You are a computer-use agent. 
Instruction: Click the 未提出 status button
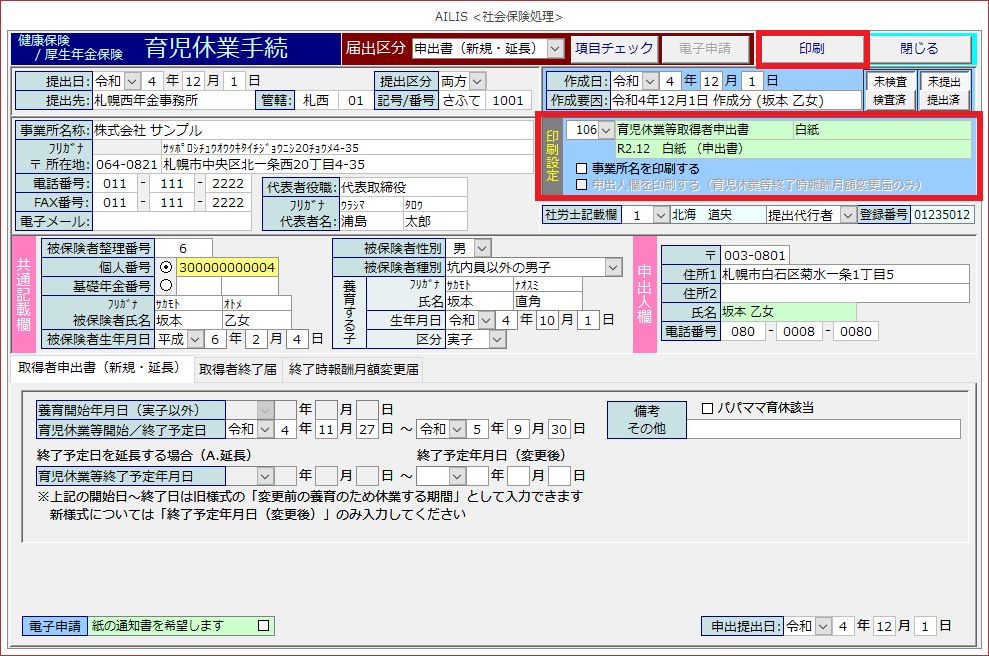click(944, 81)
